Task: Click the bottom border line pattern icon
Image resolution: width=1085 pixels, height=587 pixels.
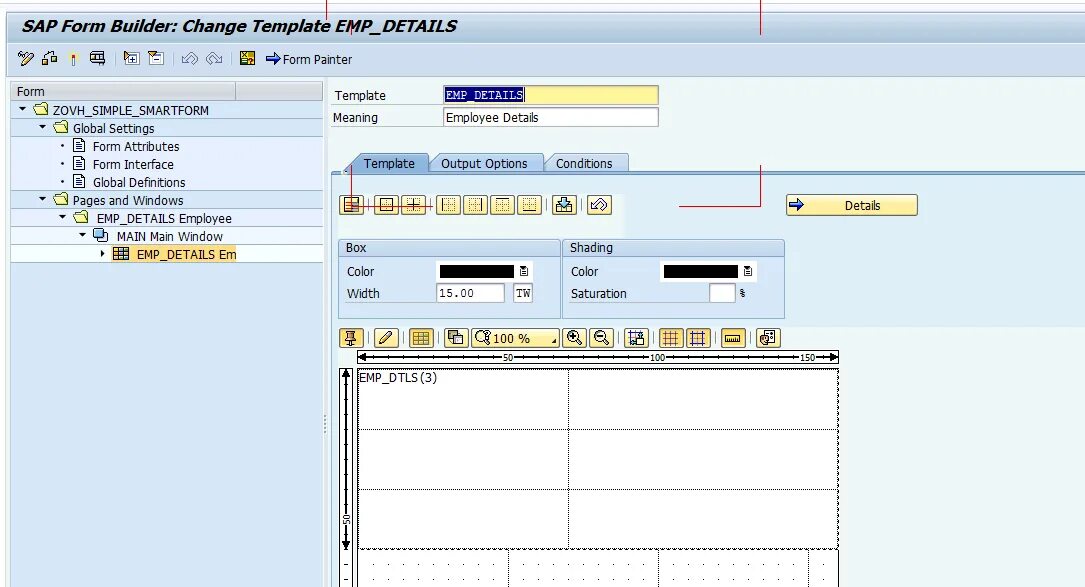Action: pos(529,205)
